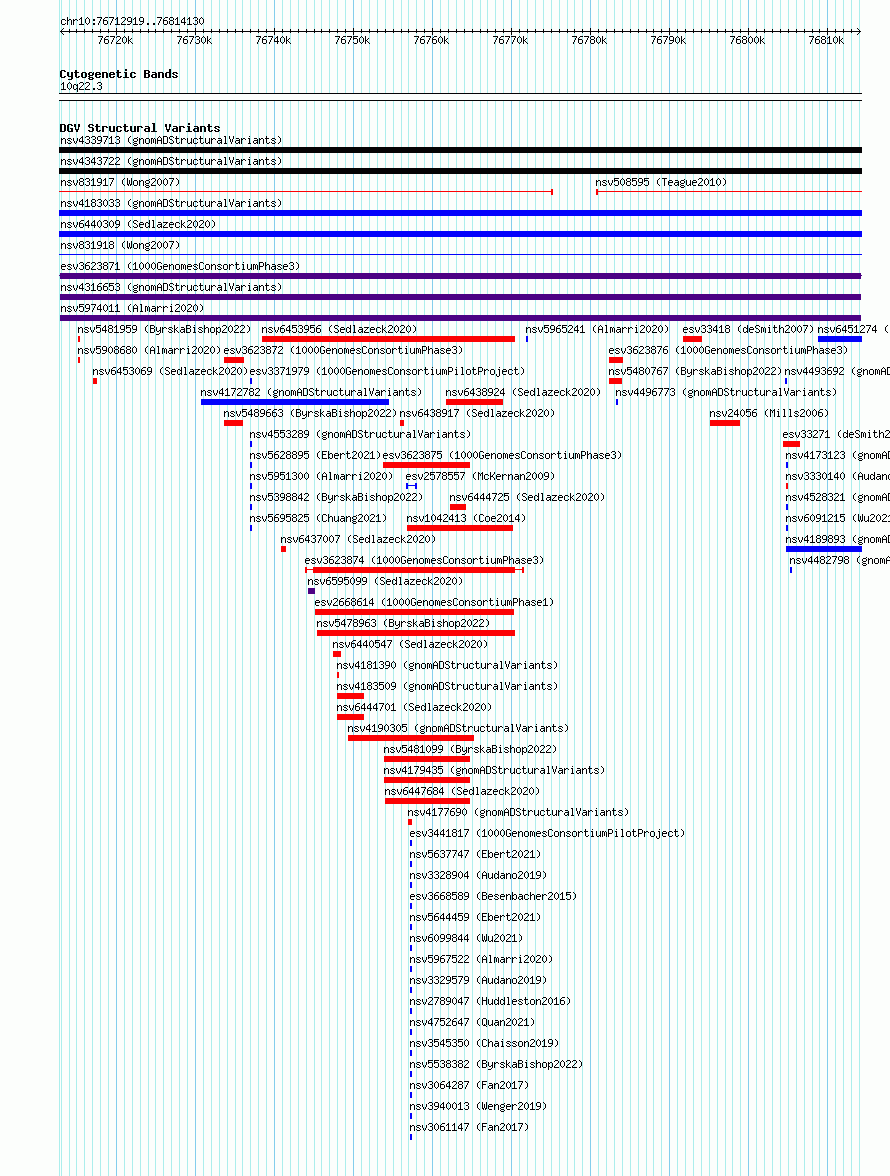Click nsv2789047 (Huddleston2016) label
Viewport: 890px width, 1176px height.
pos(490,1001)
